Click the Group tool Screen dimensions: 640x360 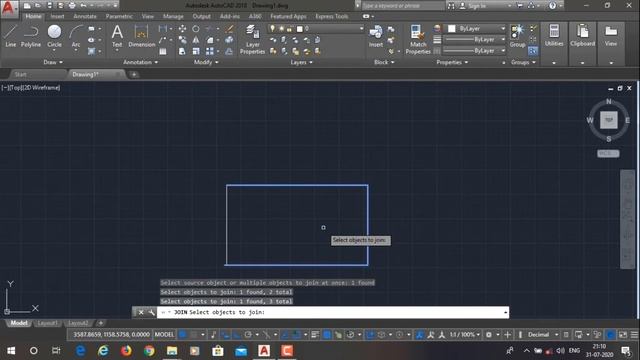coord(517,36)
